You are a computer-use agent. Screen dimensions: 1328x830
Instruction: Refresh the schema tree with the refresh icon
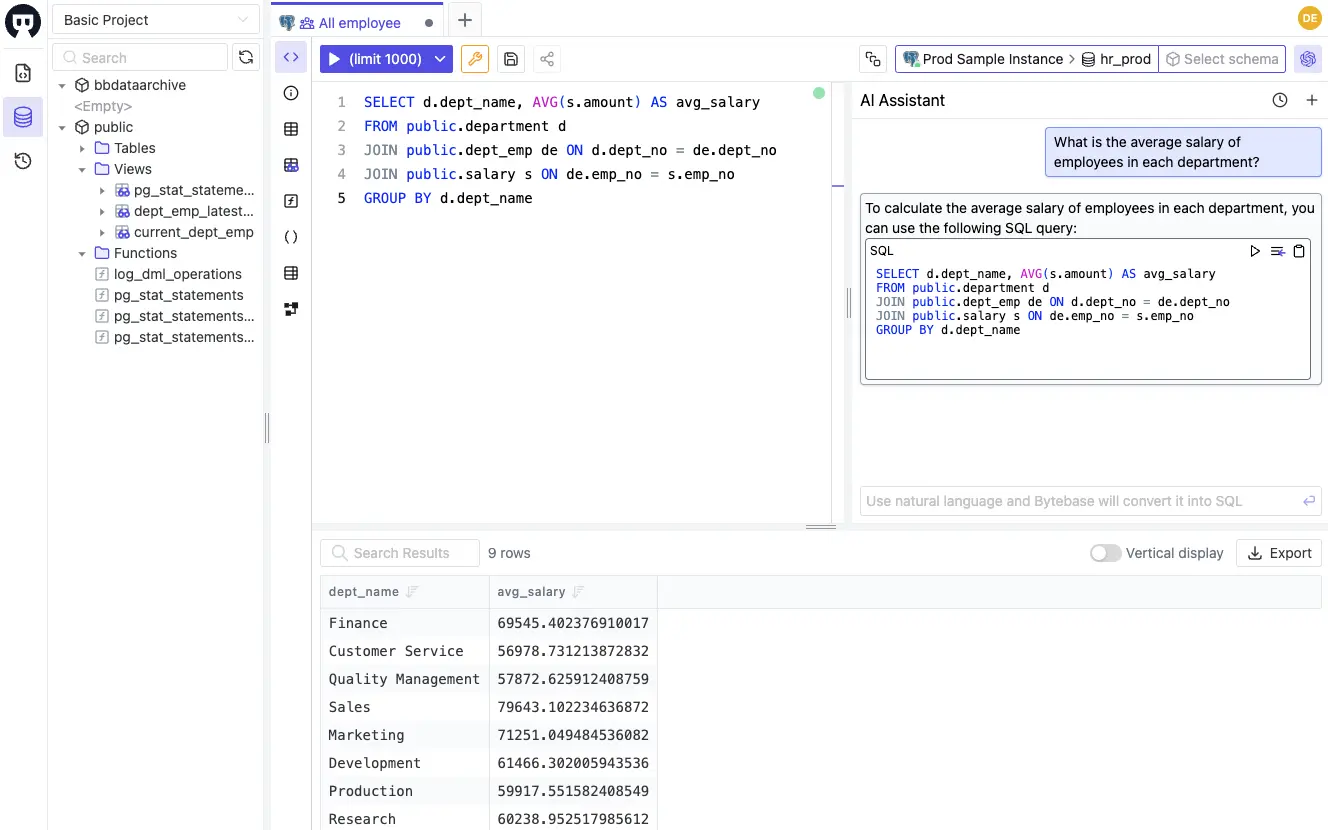point(246,57)
